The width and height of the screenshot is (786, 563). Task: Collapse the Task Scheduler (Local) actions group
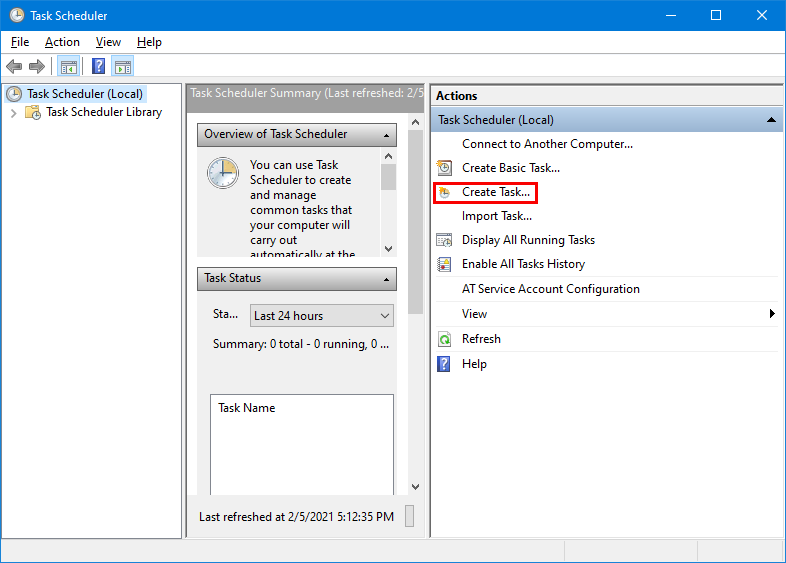click(771, 120)
